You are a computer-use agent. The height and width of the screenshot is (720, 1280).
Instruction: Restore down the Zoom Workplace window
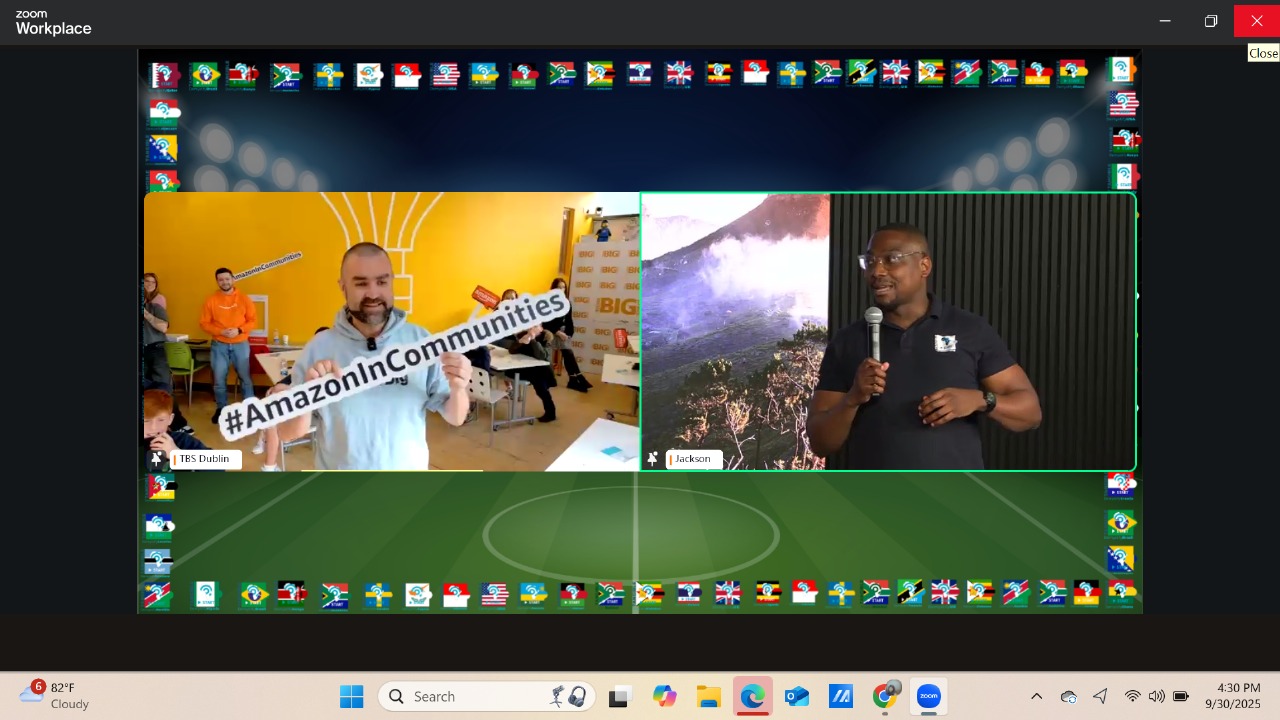coord(1211,21)
